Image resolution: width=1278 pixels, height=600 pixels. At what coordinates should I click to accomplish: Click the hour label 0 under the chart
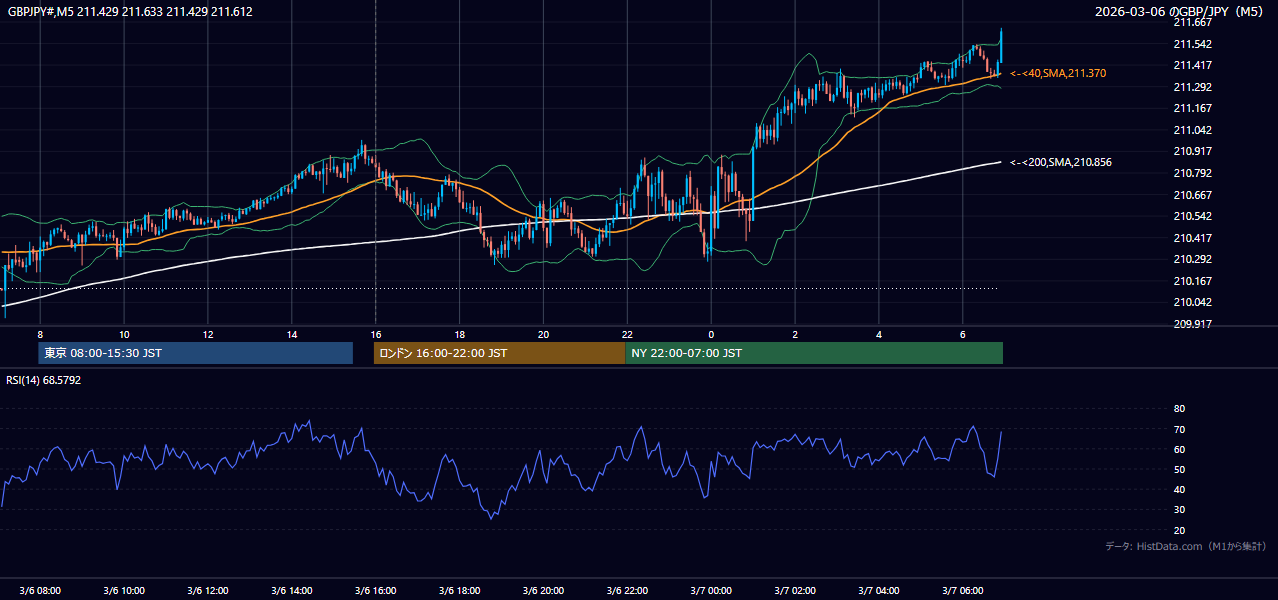(x=711, y=334)
